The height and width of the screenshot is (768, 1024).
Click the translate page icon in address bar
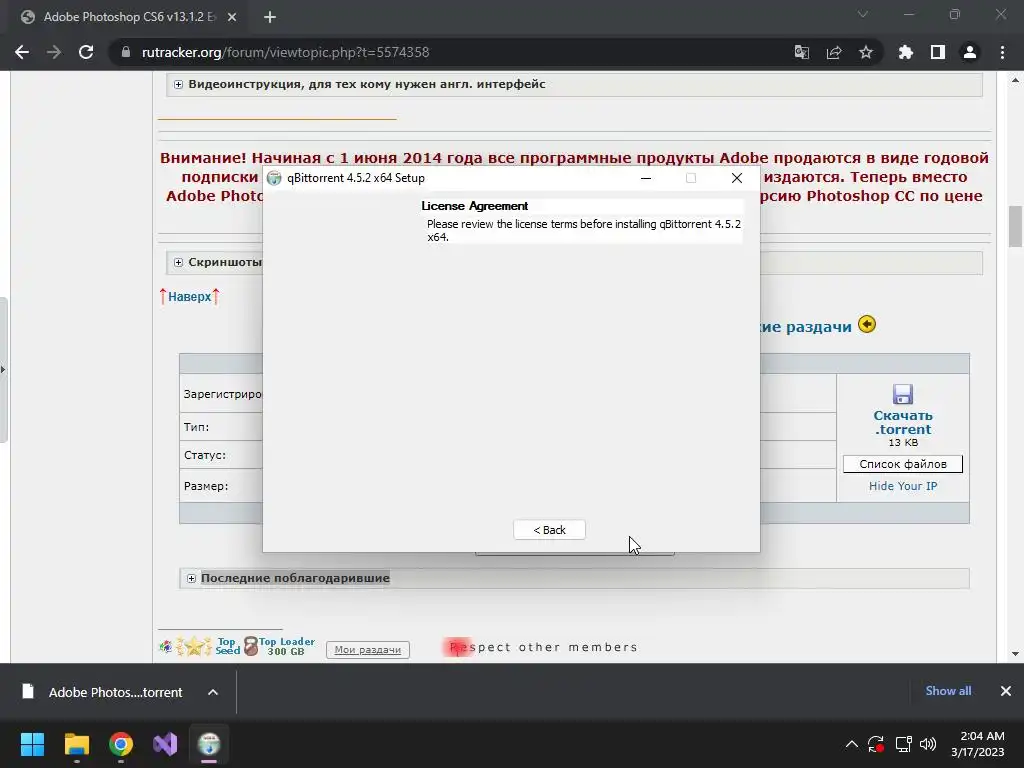(801, 52)
